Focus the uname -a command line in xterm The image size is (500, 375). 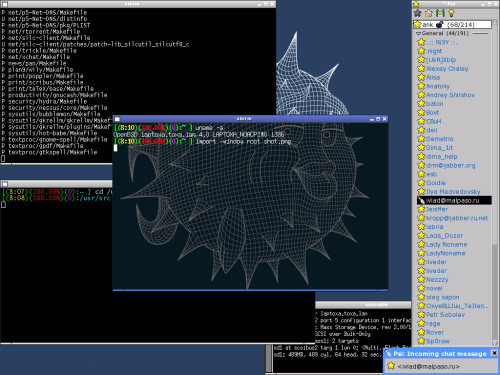[x=169, y=128]
